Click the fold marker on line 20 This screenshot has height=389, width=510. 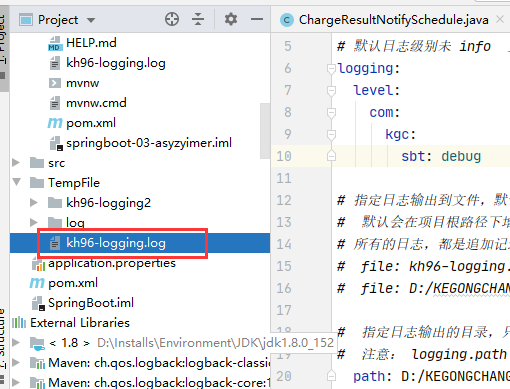331,376
